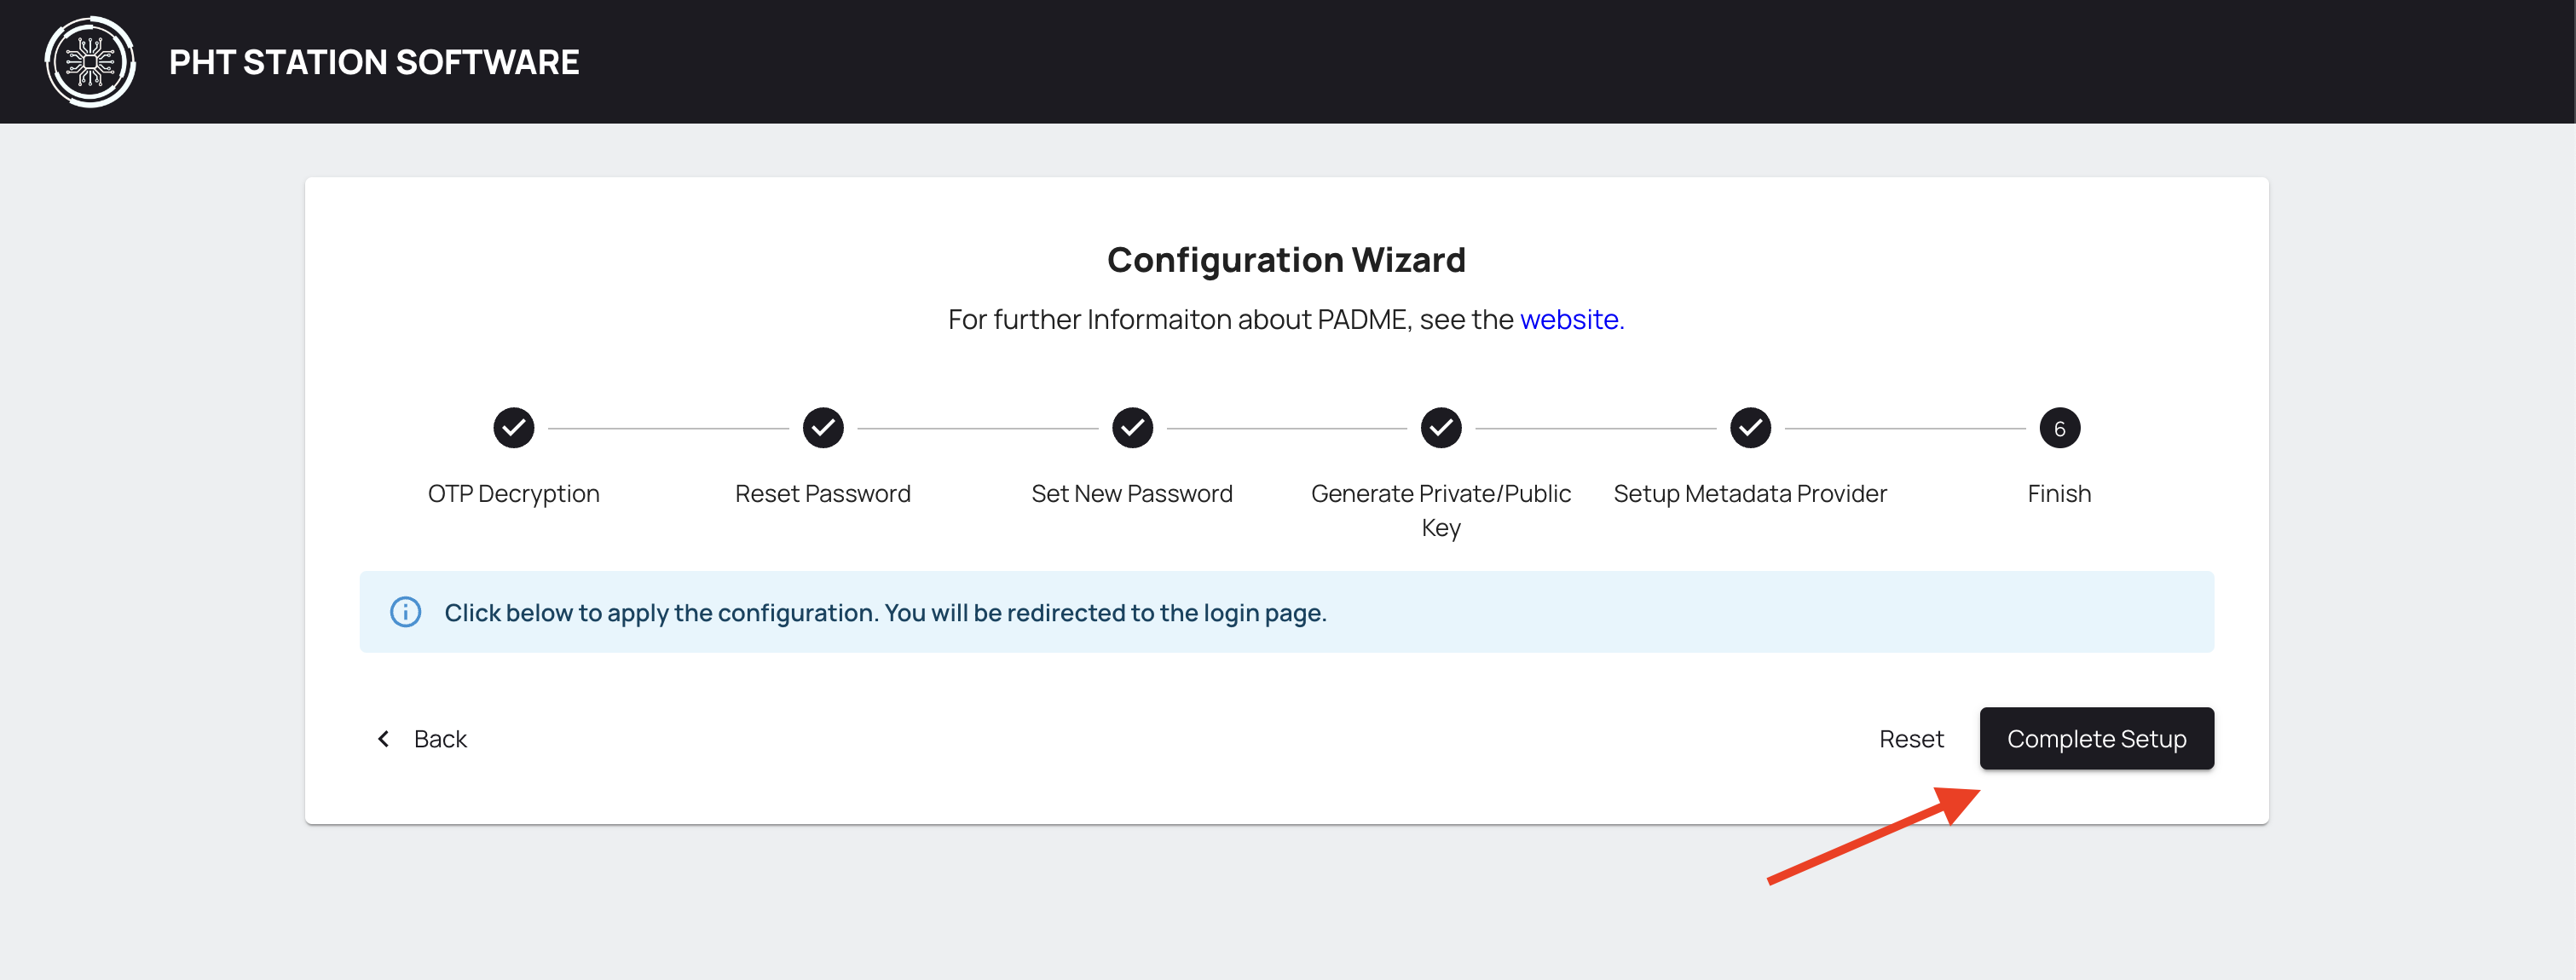Click the Back chevron arrow
Image resolution: width=2576 pixels, height=980 pixels.
tap(383, 739)
